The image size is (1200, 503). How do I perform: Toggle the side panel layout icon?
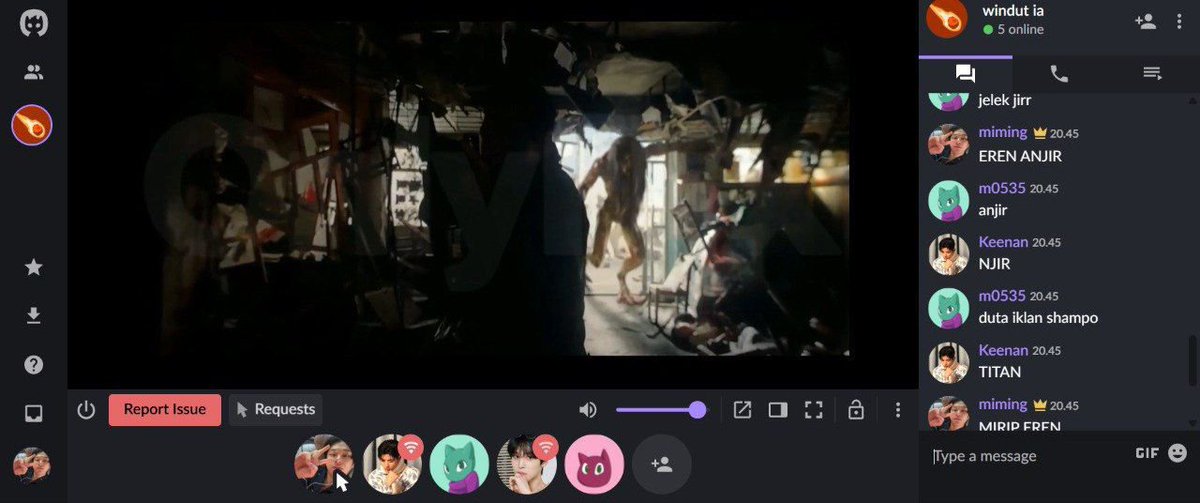click(x=778, y=410)
